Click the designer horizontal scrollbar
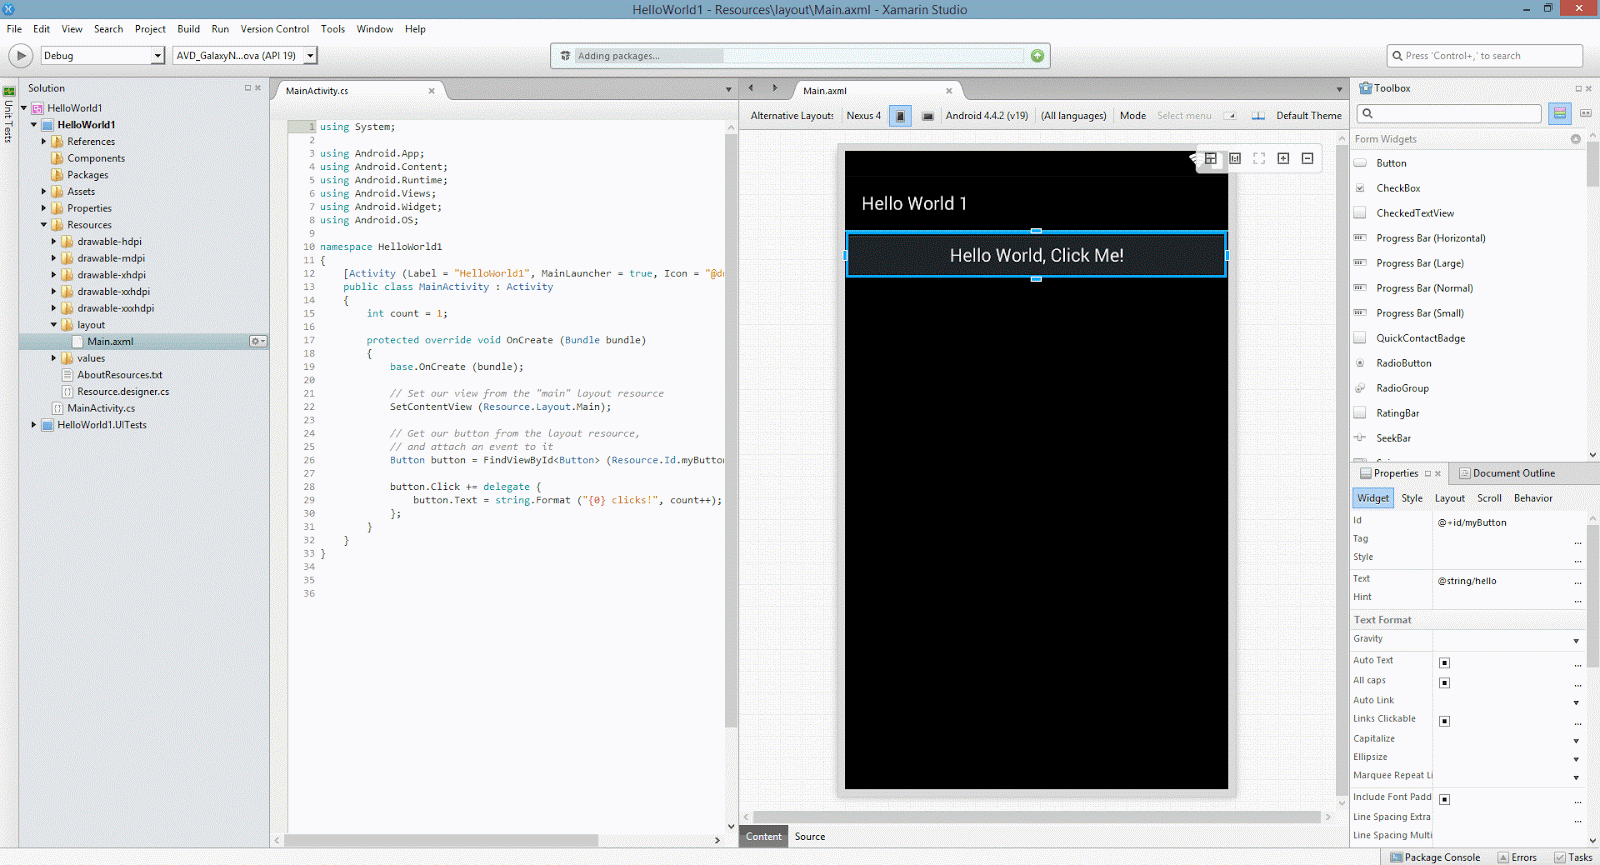 tap(1036, 817)
